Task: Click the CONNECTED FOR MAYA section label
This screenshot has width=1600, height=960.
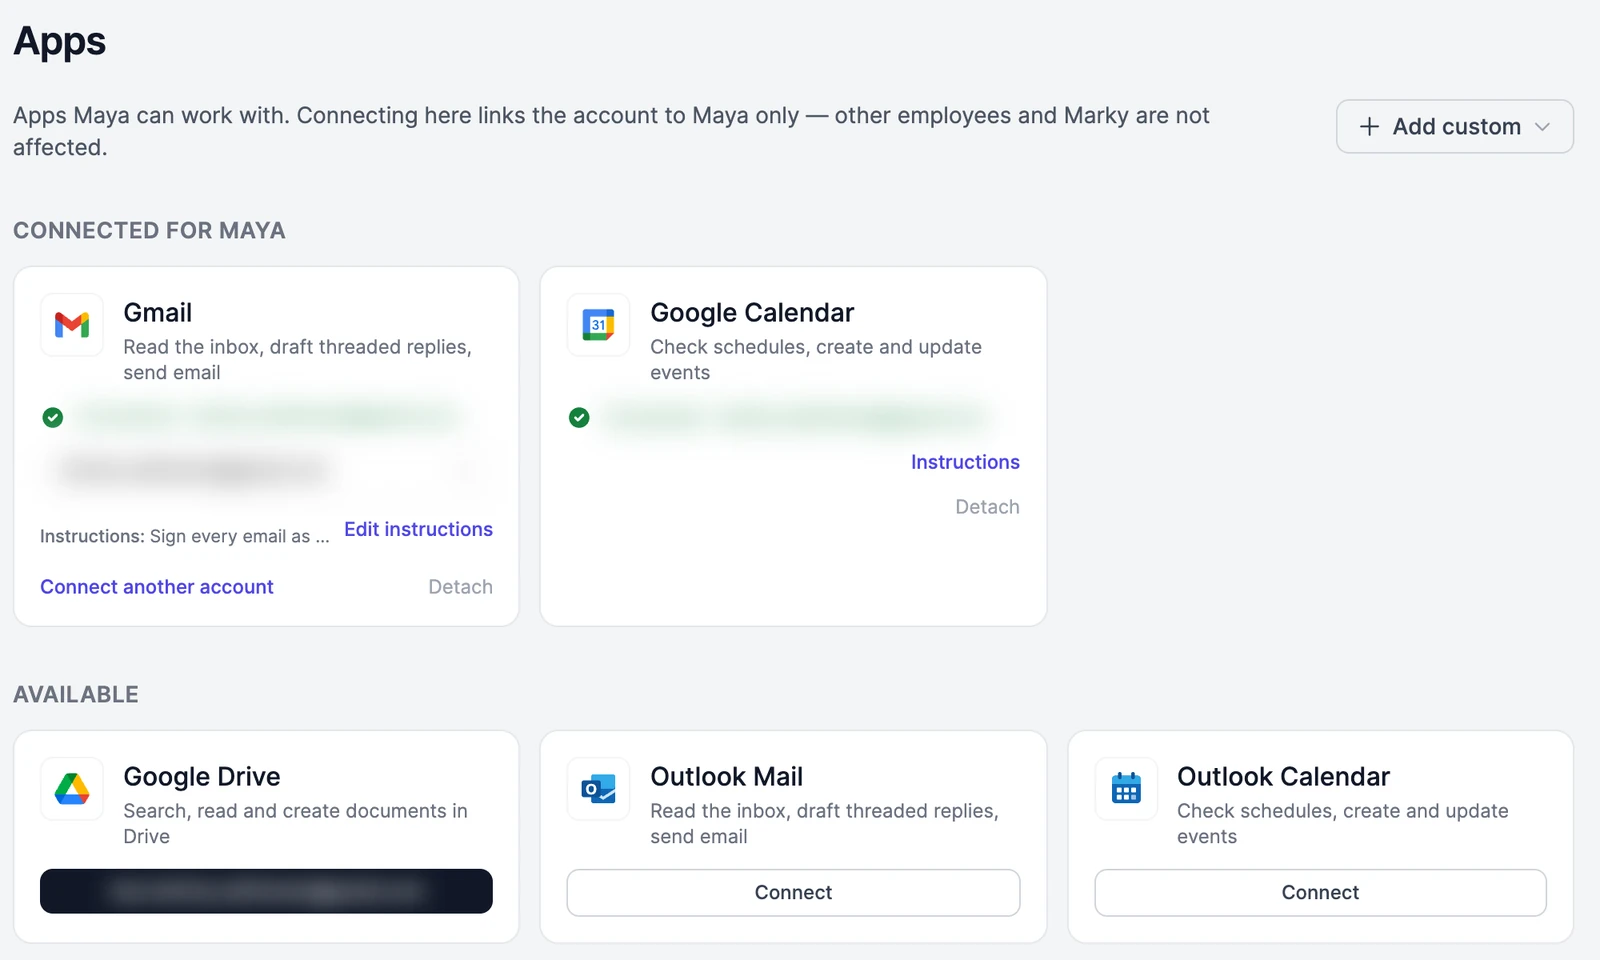Action: [149, 231]
